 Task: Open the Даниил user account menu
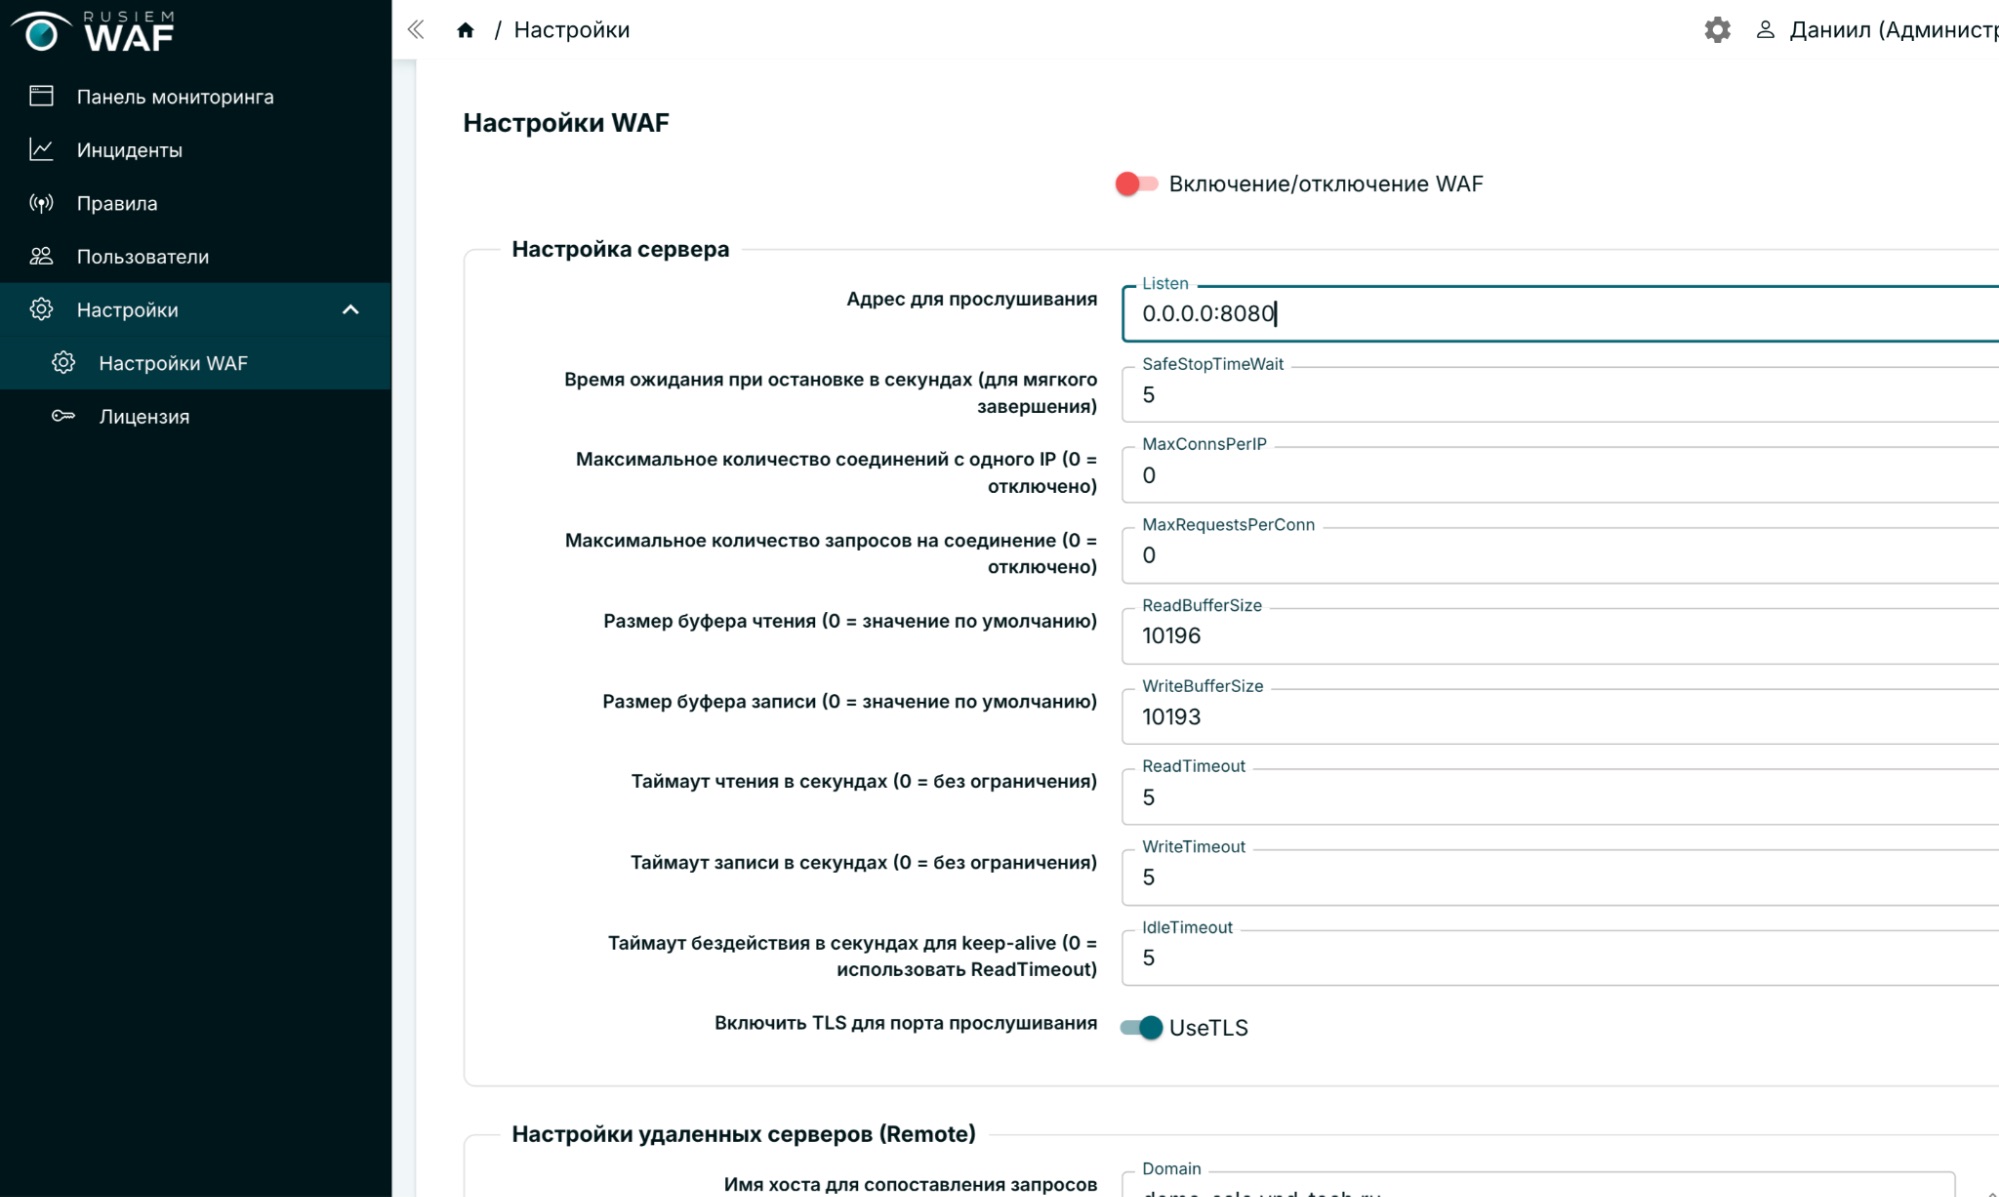coord(1880,30)
